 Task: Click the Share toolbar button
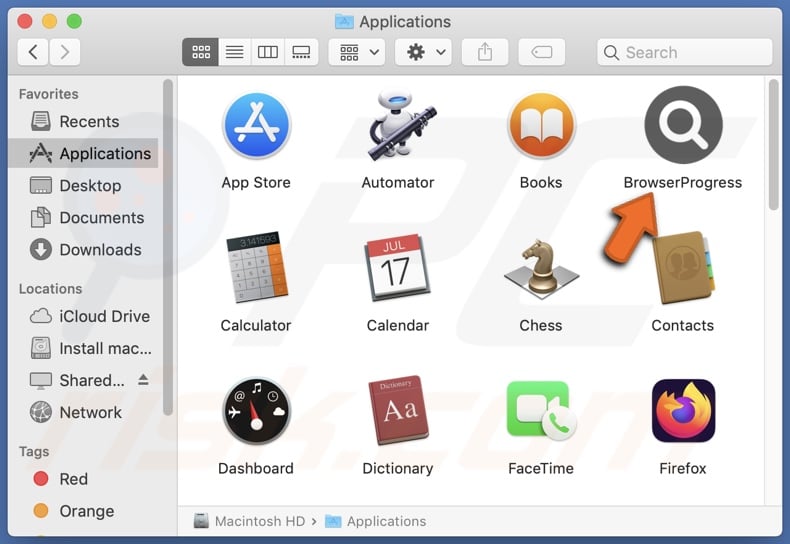click(485, 52)
